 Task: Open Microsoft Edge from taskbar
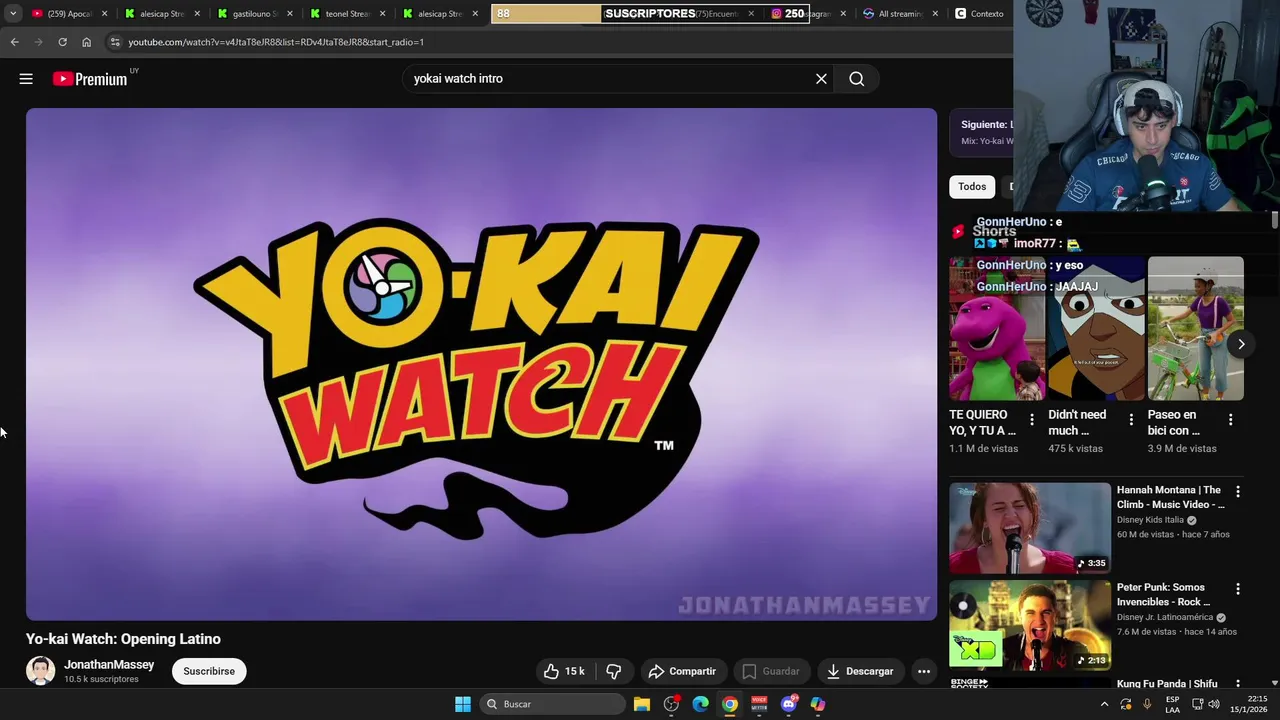700,704
